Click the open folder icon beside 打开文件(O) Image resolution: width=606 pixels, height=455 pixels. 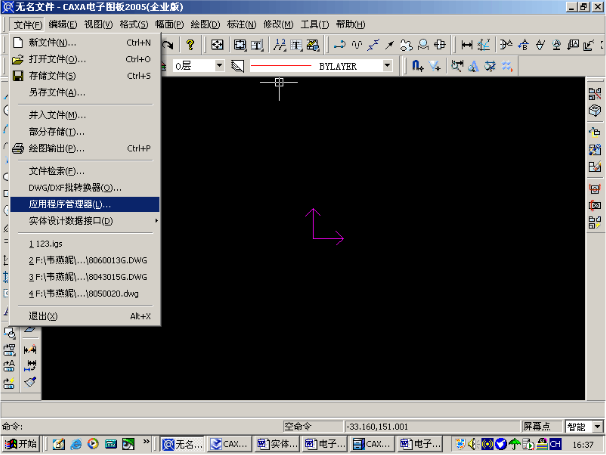17,59
